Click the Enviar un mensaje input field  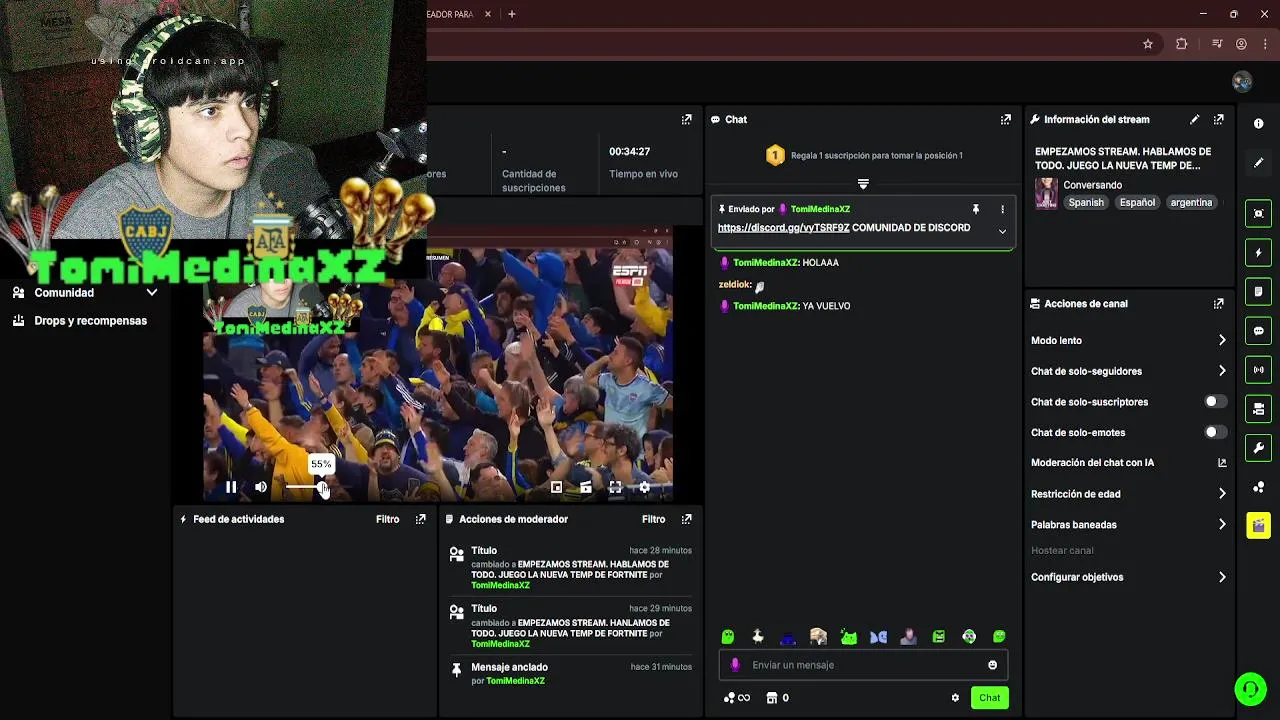coord(863,665)
